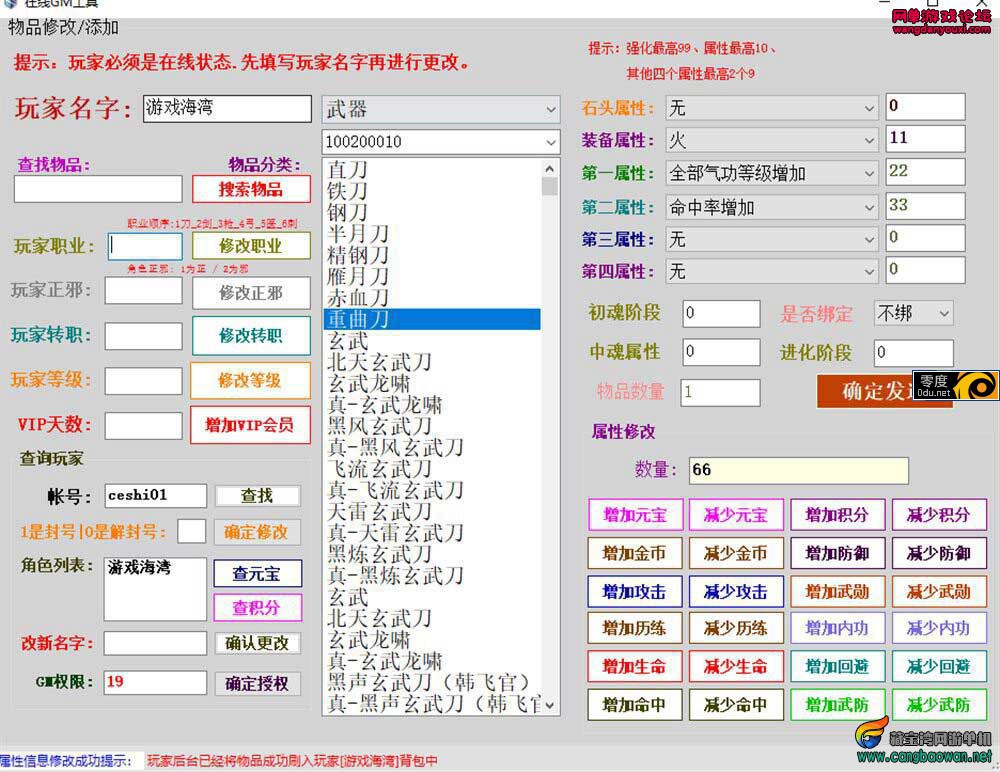Open the 石头属性 dropdown
The height and width of the screenshot is (772, 1000).
(x=772, y=108)
